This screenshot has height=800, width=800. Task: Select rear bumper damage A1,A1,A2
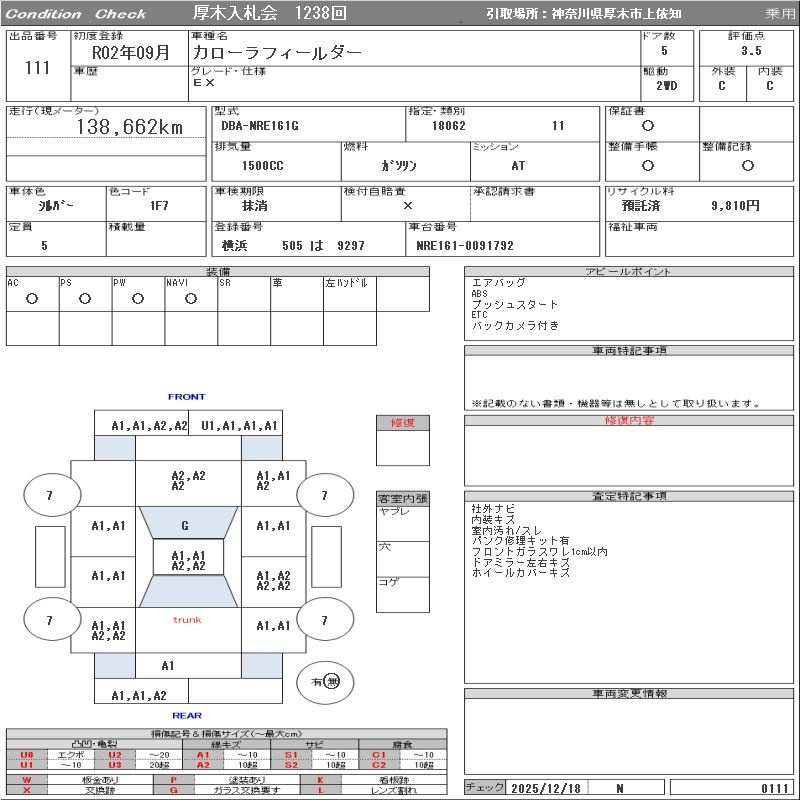click(x=139, y=695)
